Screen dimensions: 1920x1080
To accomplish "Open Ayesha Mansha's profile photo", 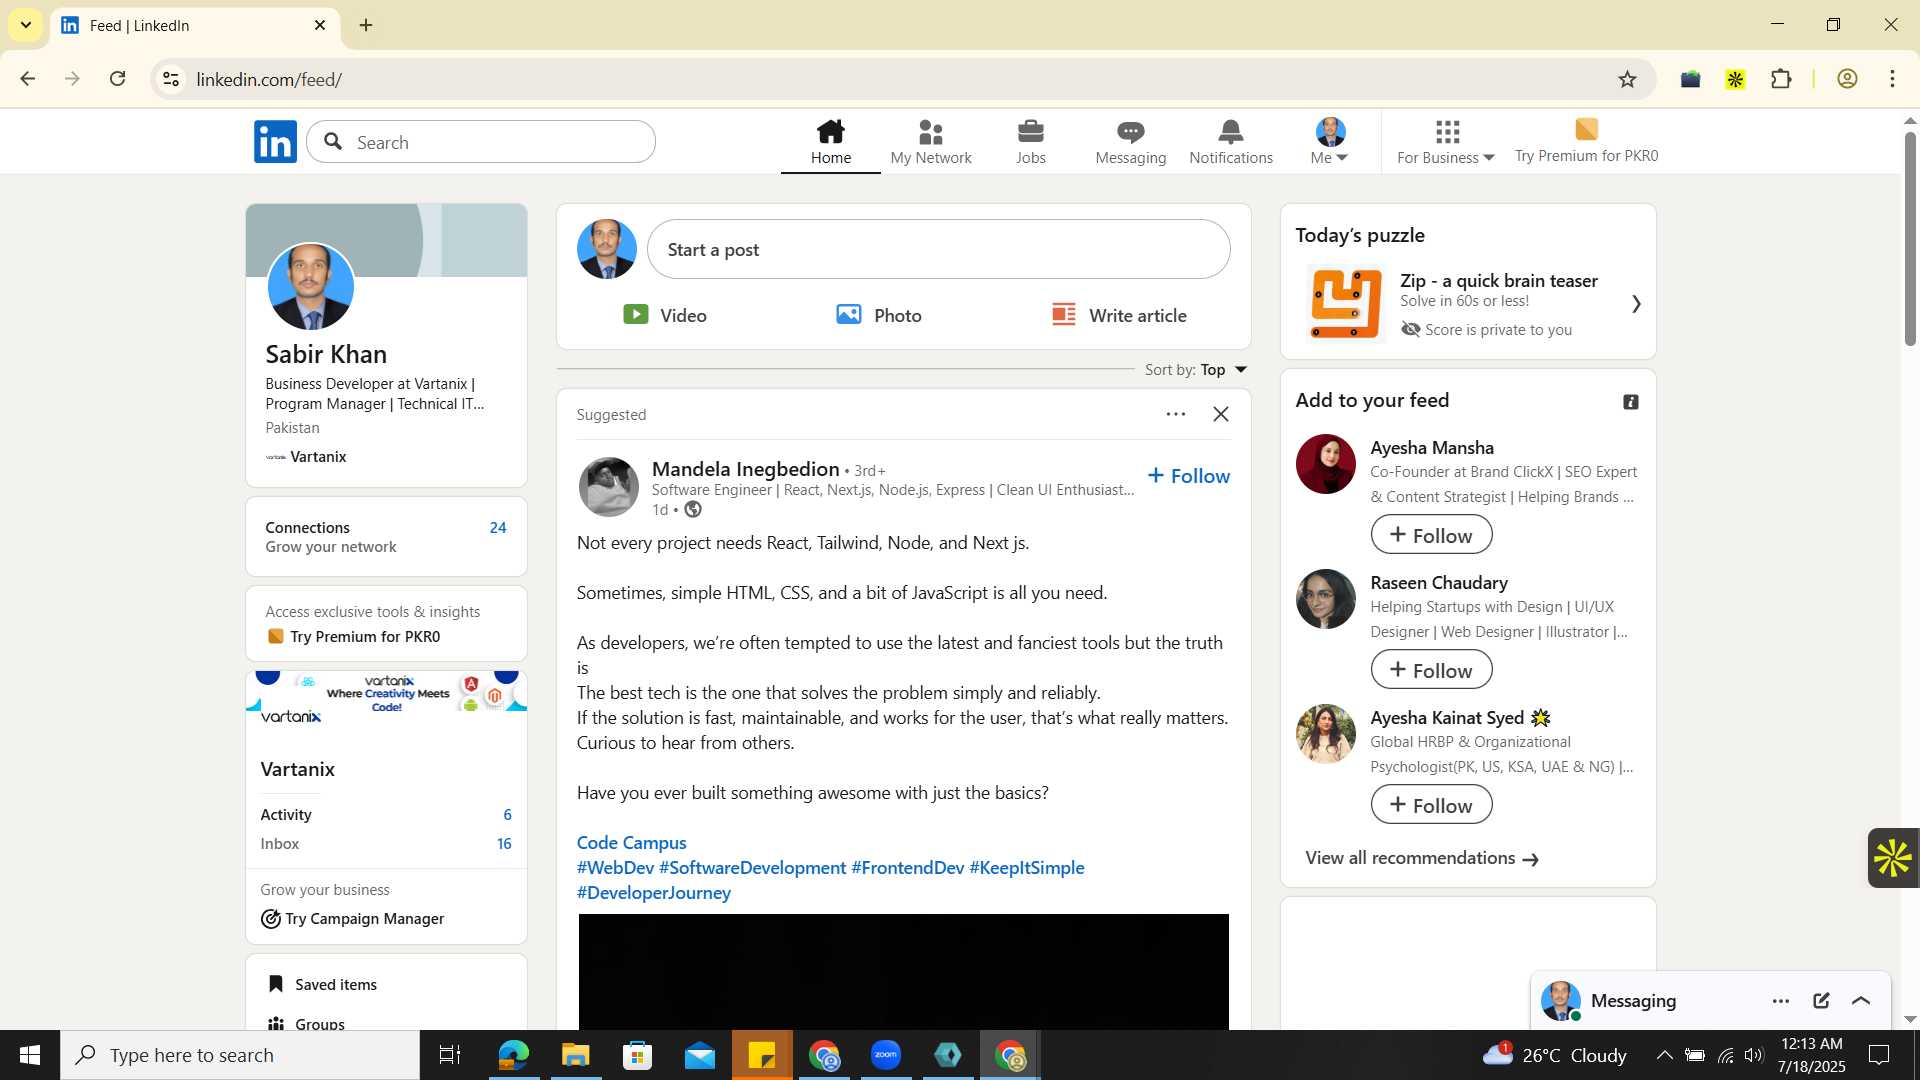I will pyautogui.click(x=1325, y=464).
